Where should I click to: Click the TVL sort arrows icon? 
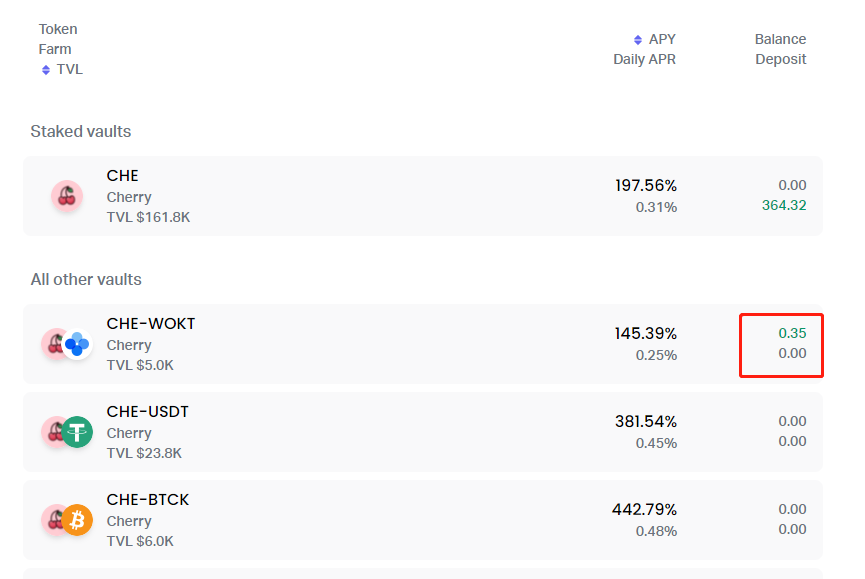[46, 69]
